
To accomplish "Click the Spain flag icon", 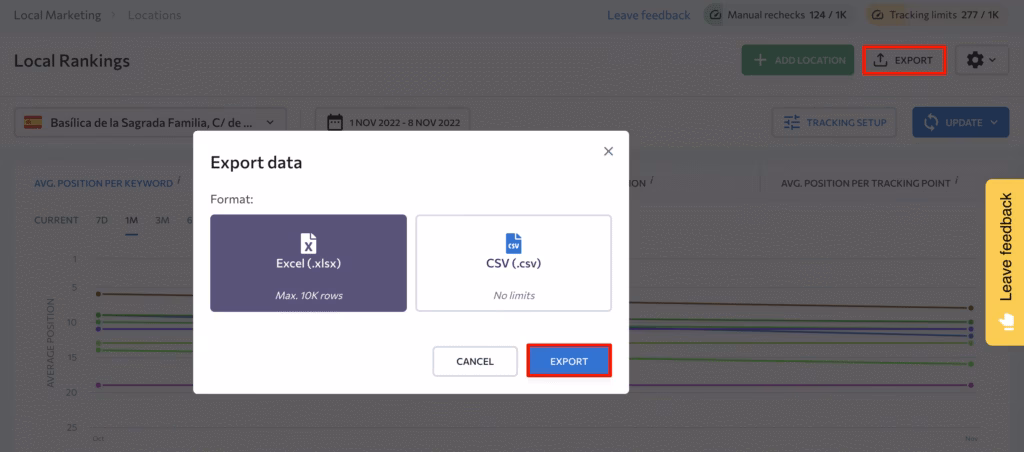I will [34, 122].
